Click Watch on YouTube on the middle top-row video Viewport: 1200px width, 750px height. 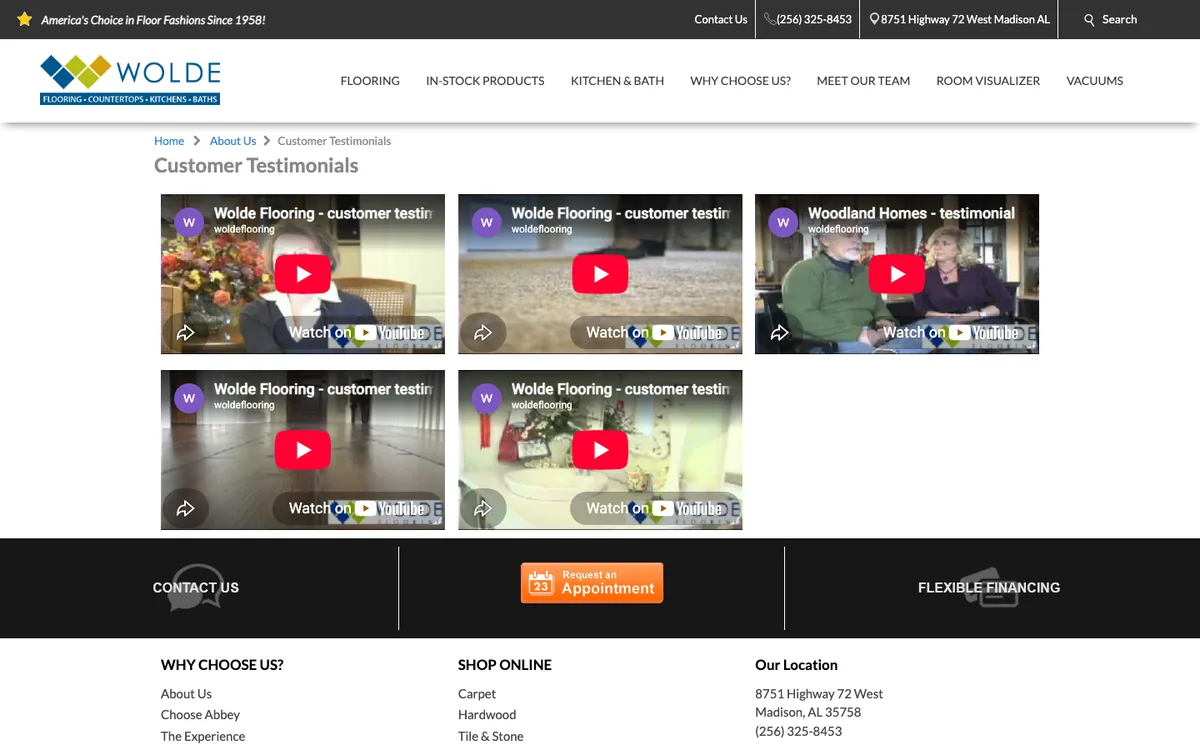(x=654, y=333)
